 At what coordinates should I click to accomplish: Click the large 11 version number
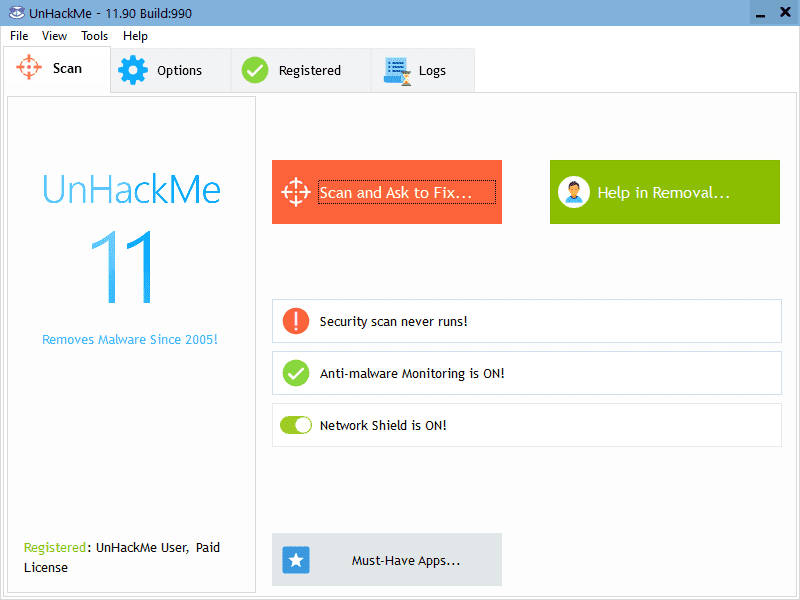tap(122, 267)
